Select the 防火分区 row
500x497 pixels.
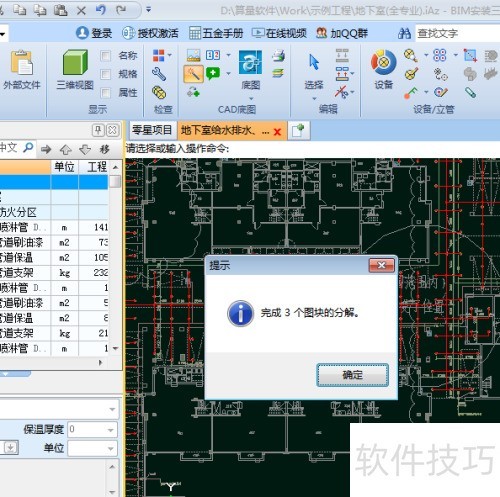click(54, 212)
